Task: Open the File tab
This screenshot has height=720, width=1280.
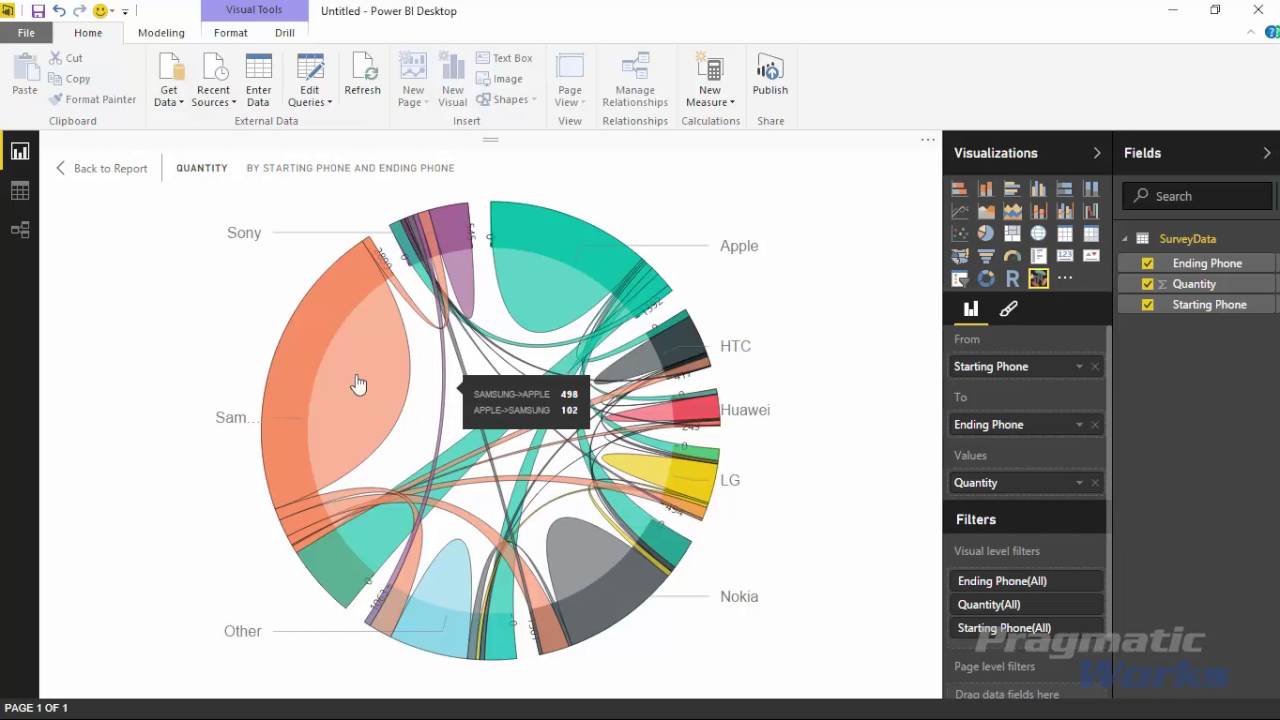Action: 25,32
